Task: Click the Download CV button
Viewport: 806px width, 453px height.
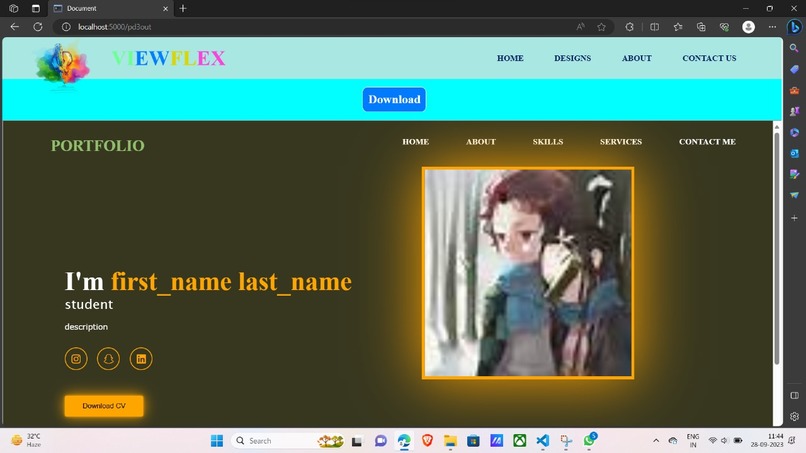Action: pyautogui.click(x=104, y=406)
